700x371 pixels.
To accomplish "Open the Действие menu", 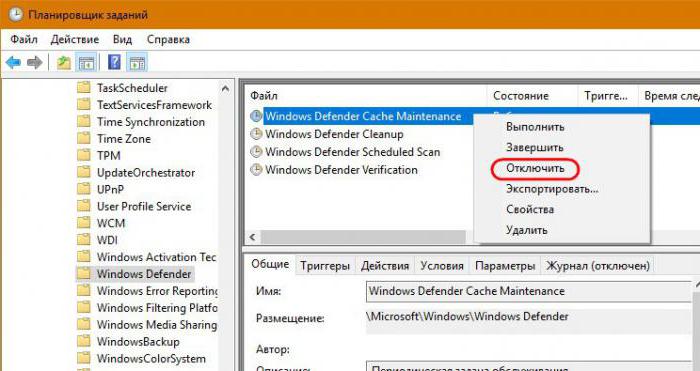I will (75, 39).
